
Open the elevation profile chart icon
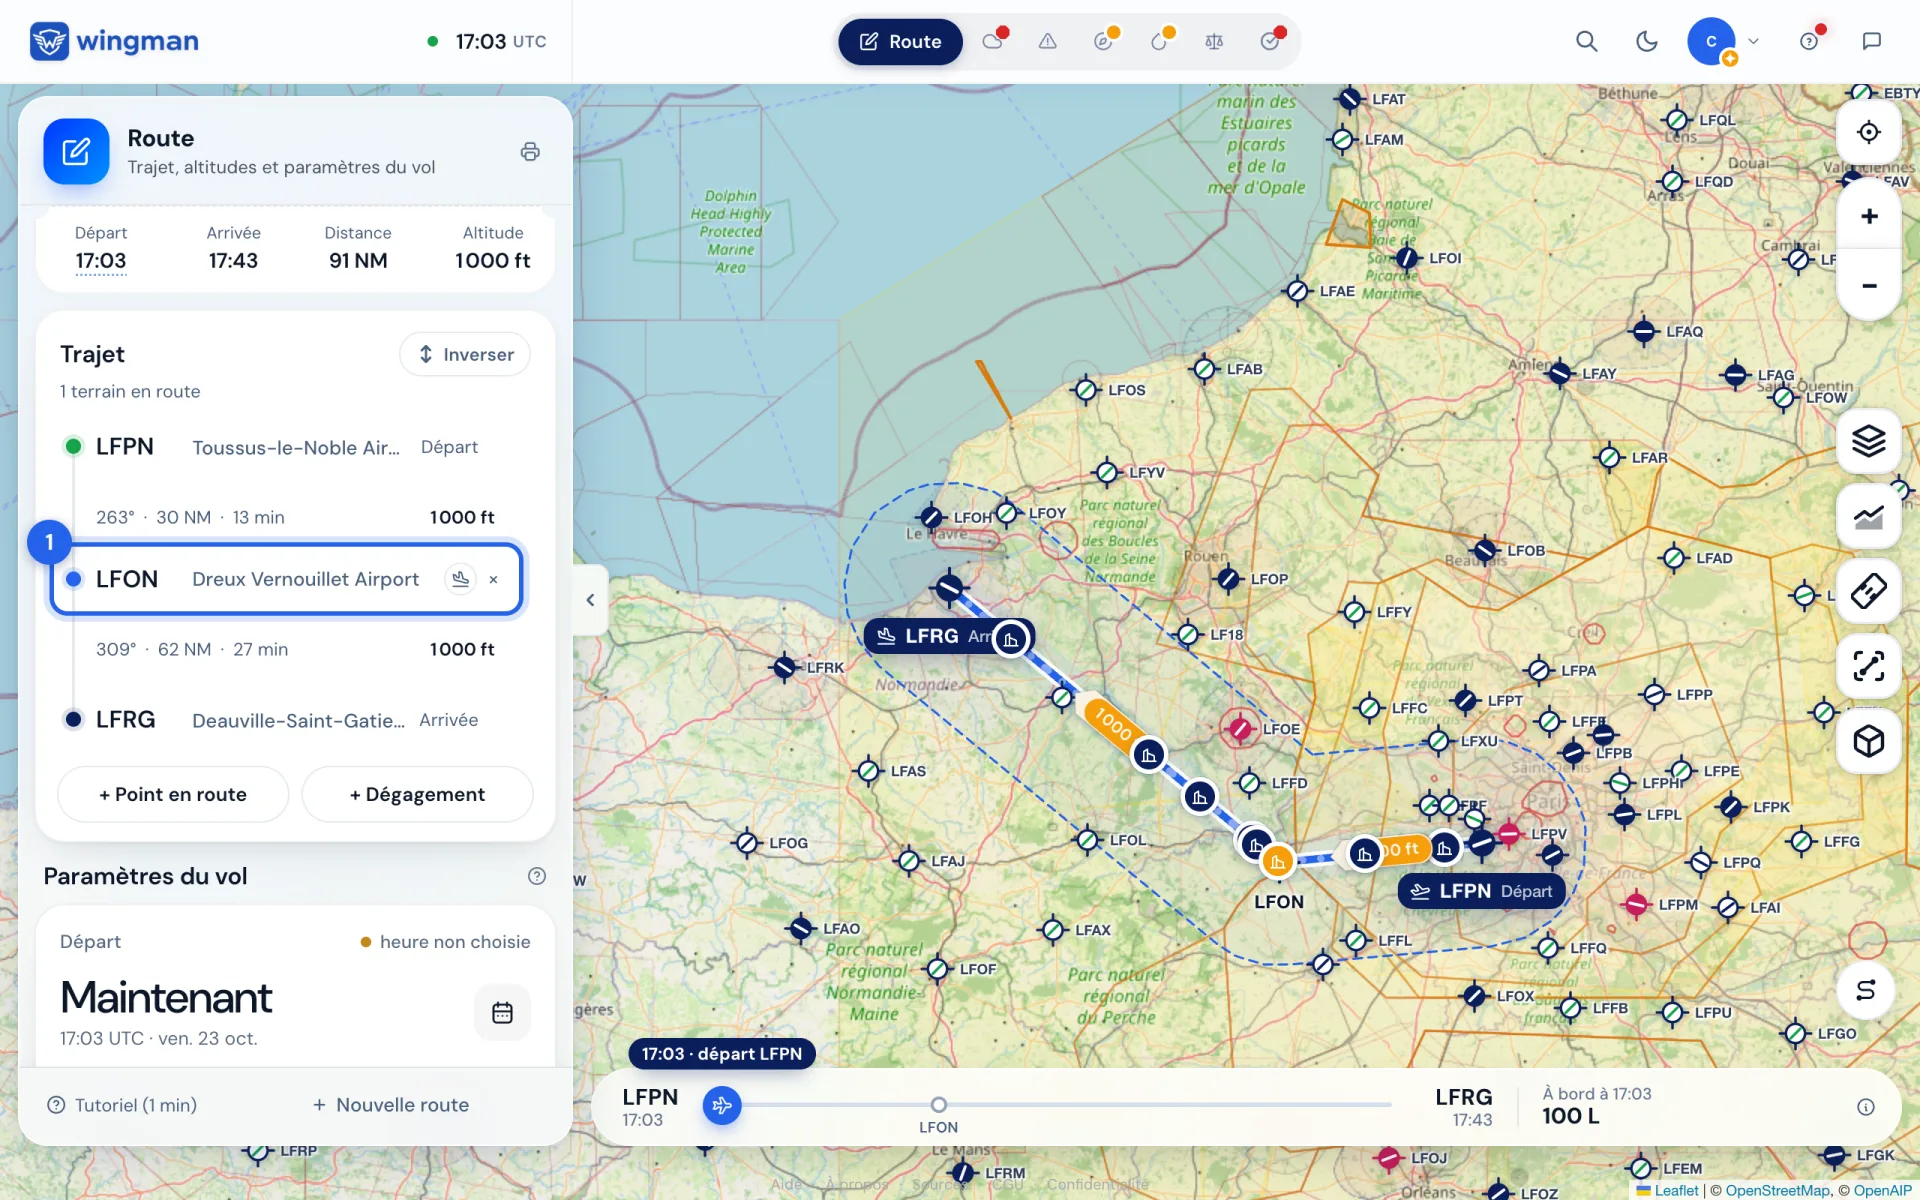(x=1868, y=516)
